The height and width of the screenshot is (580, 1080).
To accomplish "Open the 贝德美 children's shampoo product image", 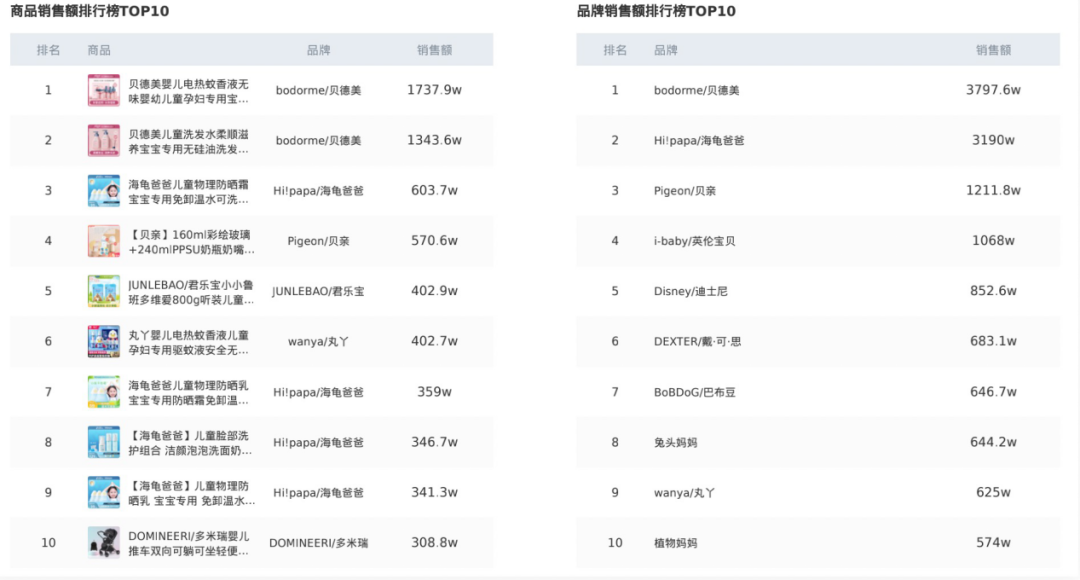I will point(103,140).
